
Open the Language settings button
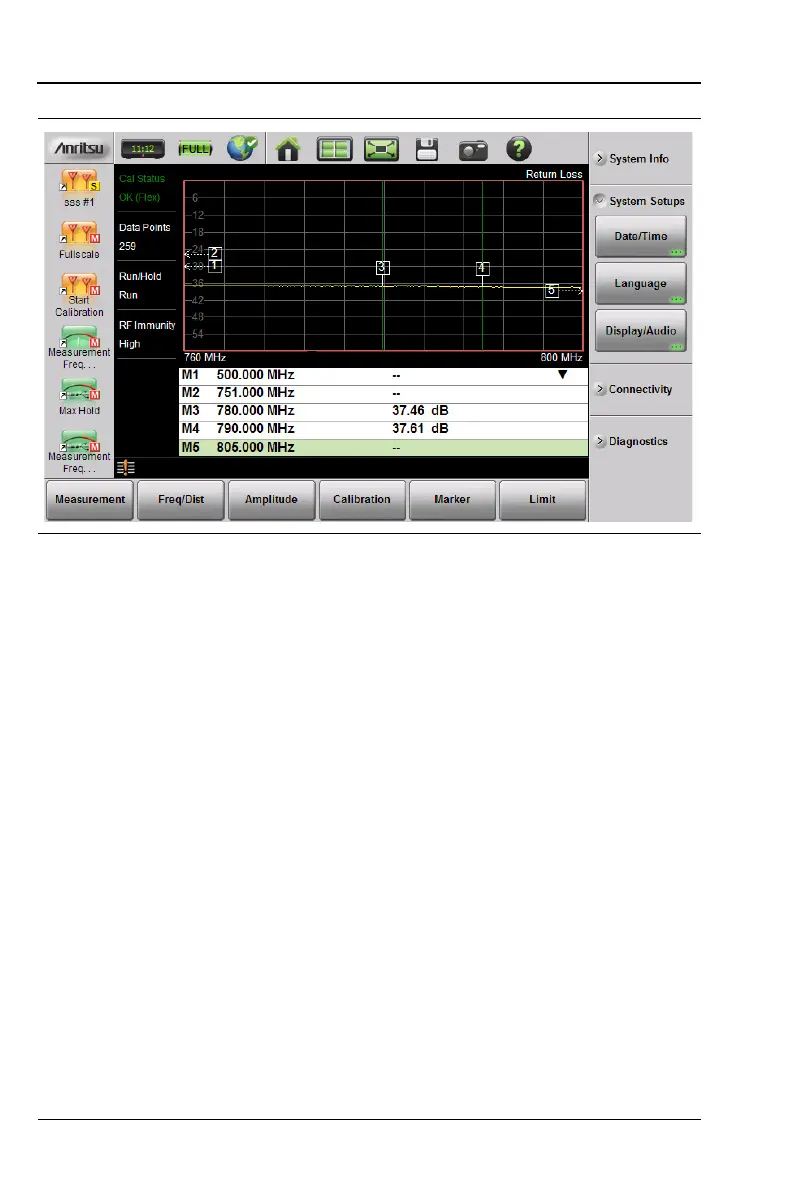tap(641, 284)
